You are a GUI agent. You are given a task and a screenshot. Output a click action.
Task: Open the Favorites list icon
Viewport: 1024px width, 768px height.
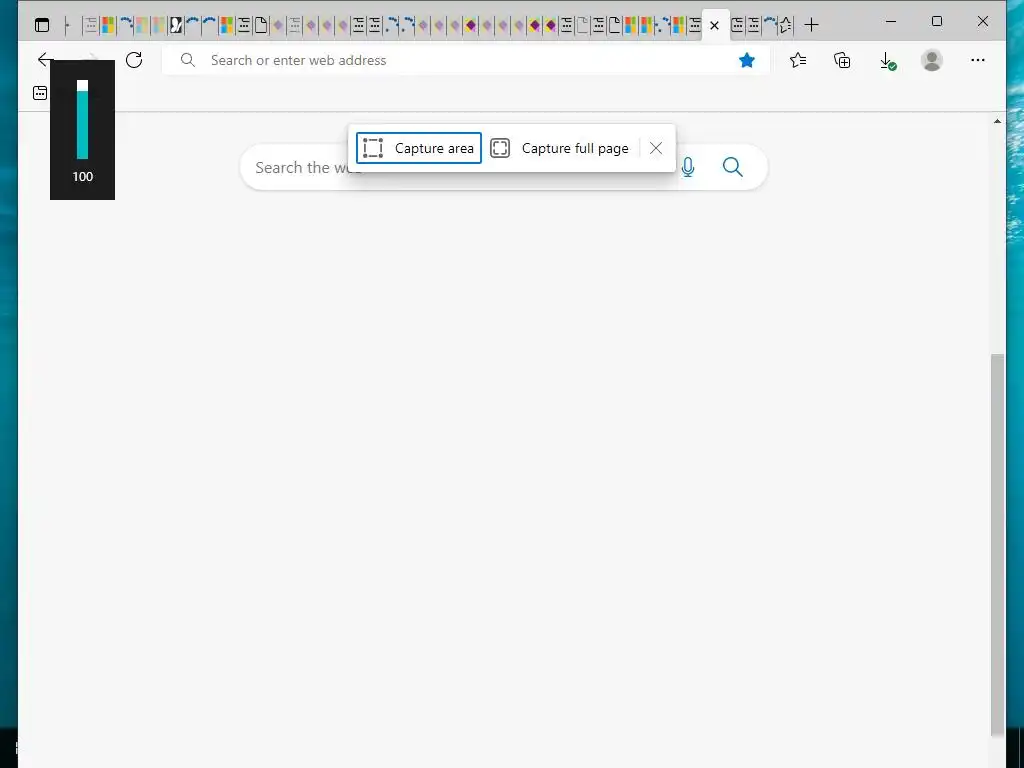coord(797,60)
